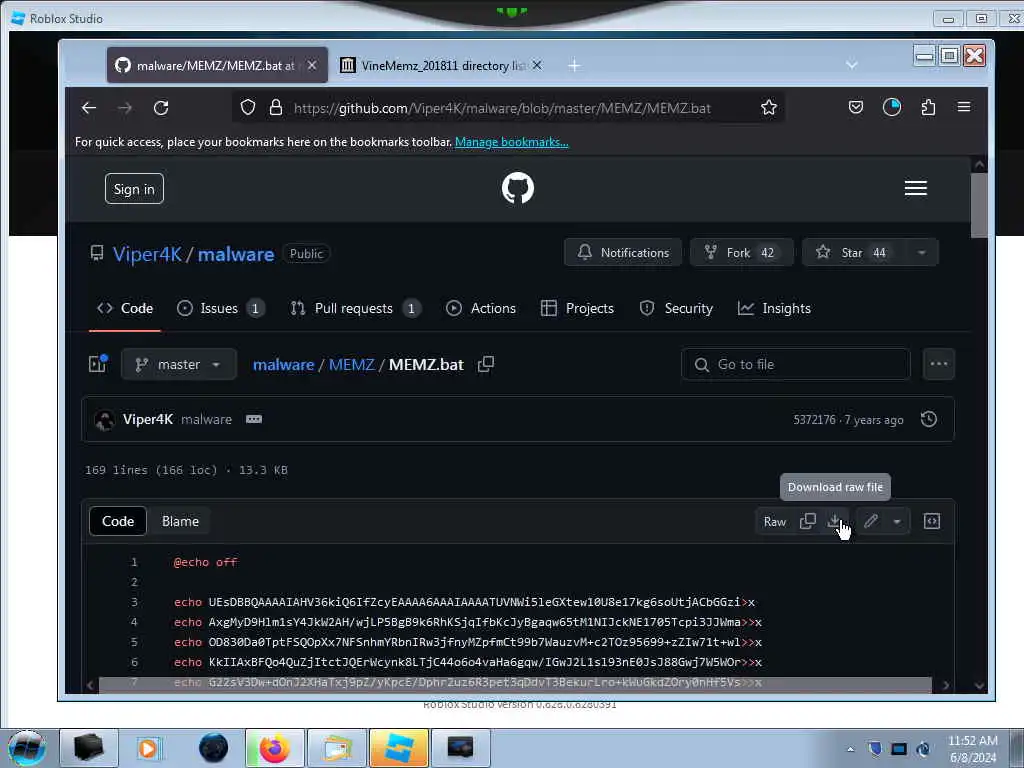Screen dimensions: 1024x768
Task: Open the symbols panel icon
Action: pyautogui.click(x=932, y=521)
